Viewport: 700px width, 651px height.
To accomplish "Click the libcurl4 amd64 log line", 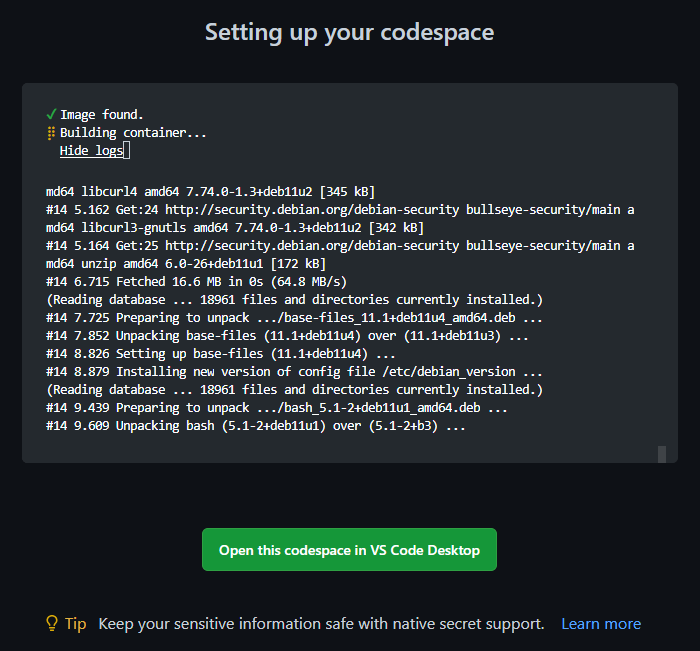I will [x=210, y=191].
